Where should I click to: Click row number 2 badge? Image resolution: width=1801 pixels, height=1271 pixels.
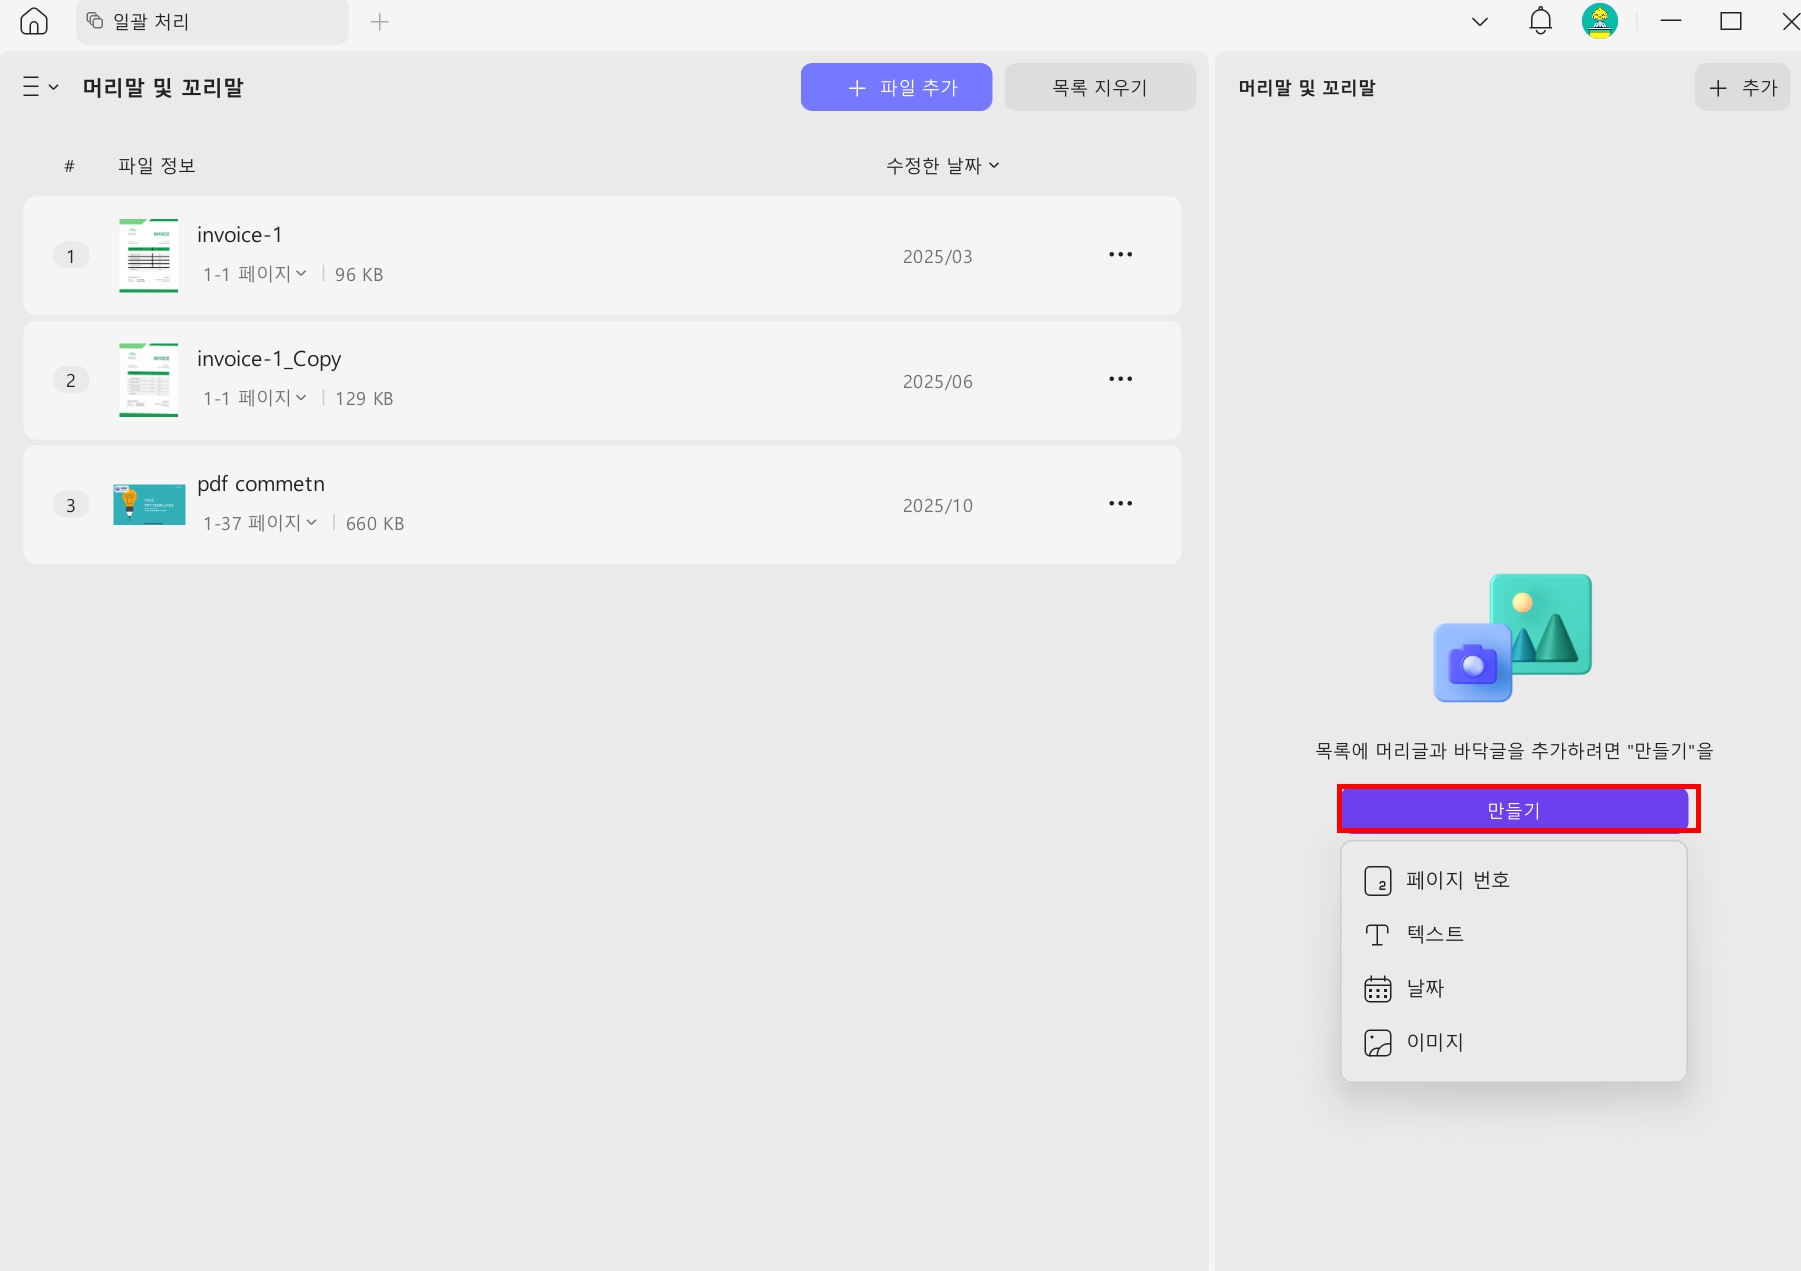[71, 380]
